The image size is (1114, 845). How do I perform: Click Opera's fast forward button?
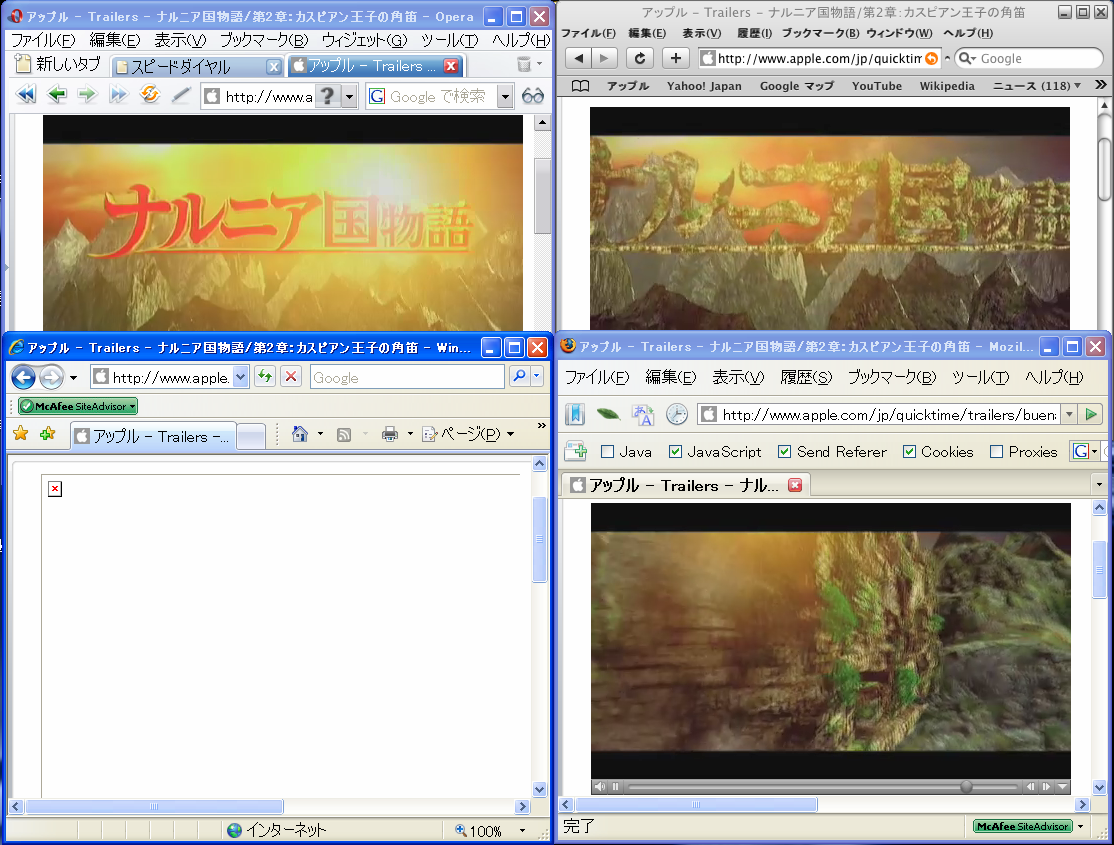pyautogui.click(x=119, y=95)
